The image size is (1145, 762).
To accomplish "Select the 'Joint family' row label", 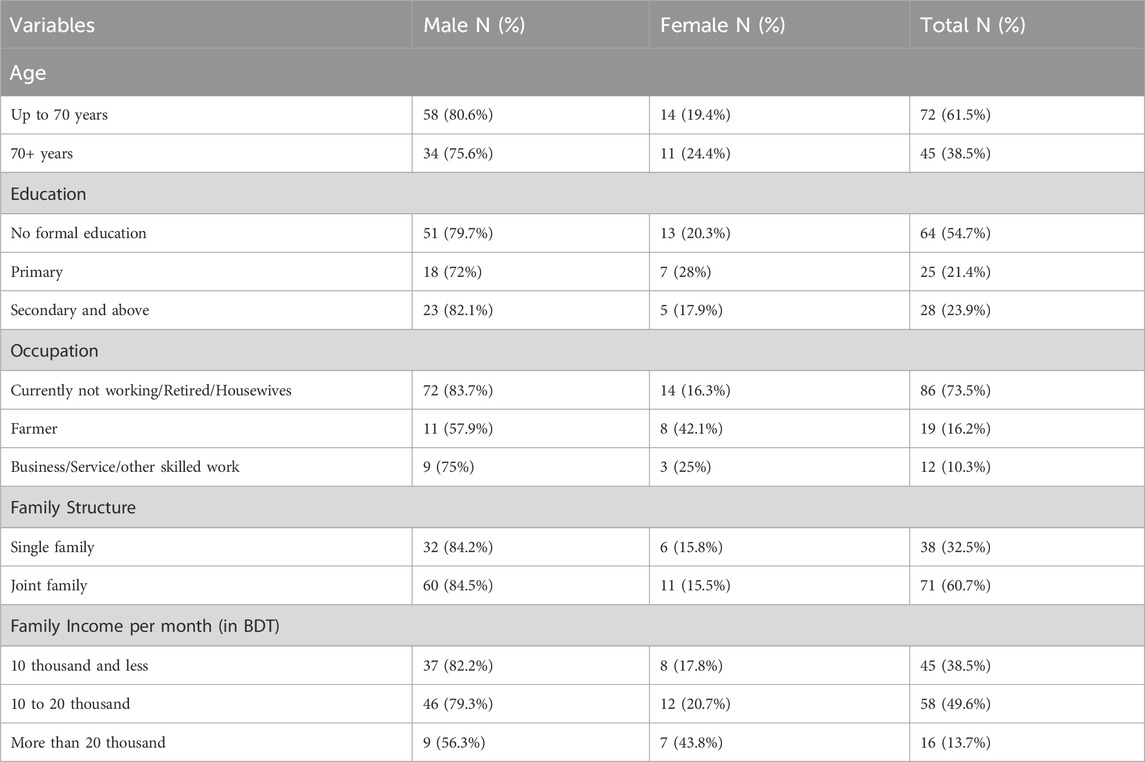I will pos(49,585).
